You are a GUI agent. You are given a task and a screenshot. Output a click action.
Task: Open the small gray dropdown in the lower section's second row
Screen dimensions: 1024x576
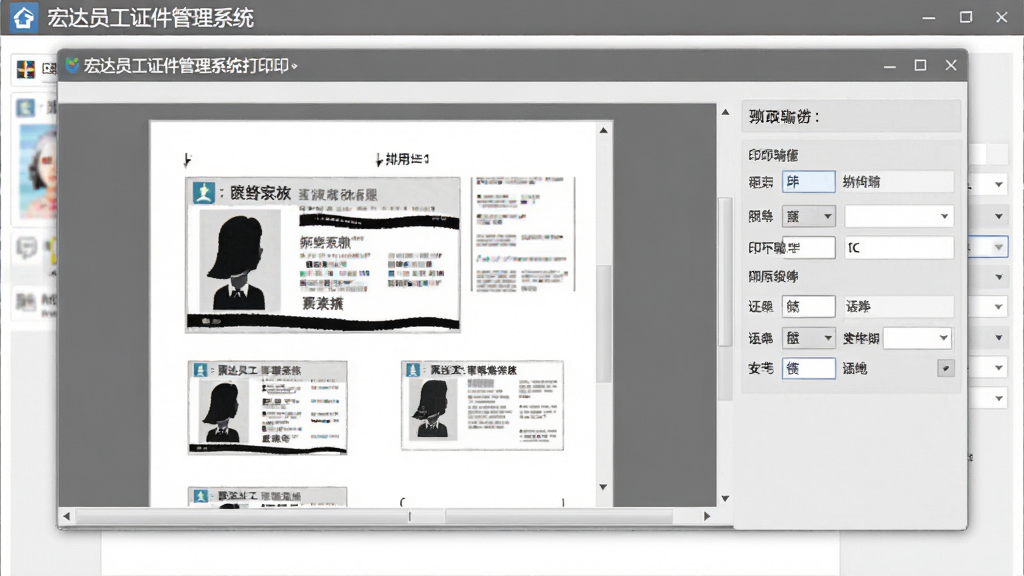(x=808, y=338)
